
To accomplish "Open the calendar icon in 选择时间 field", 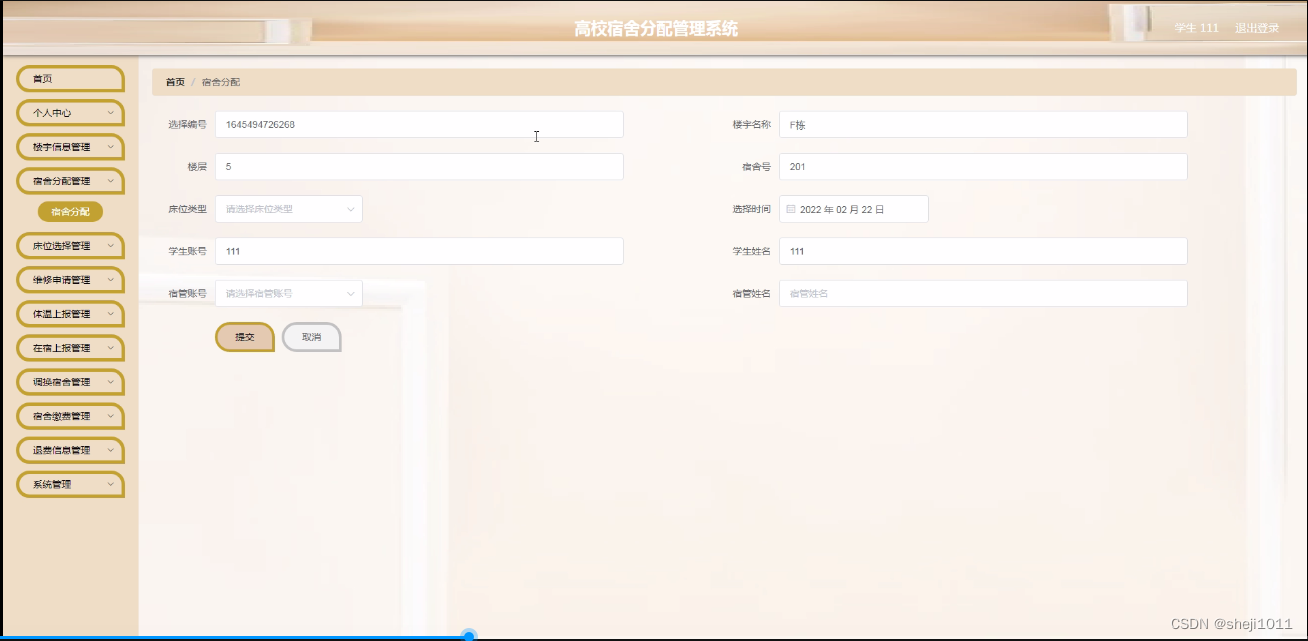I will (793, 209).
